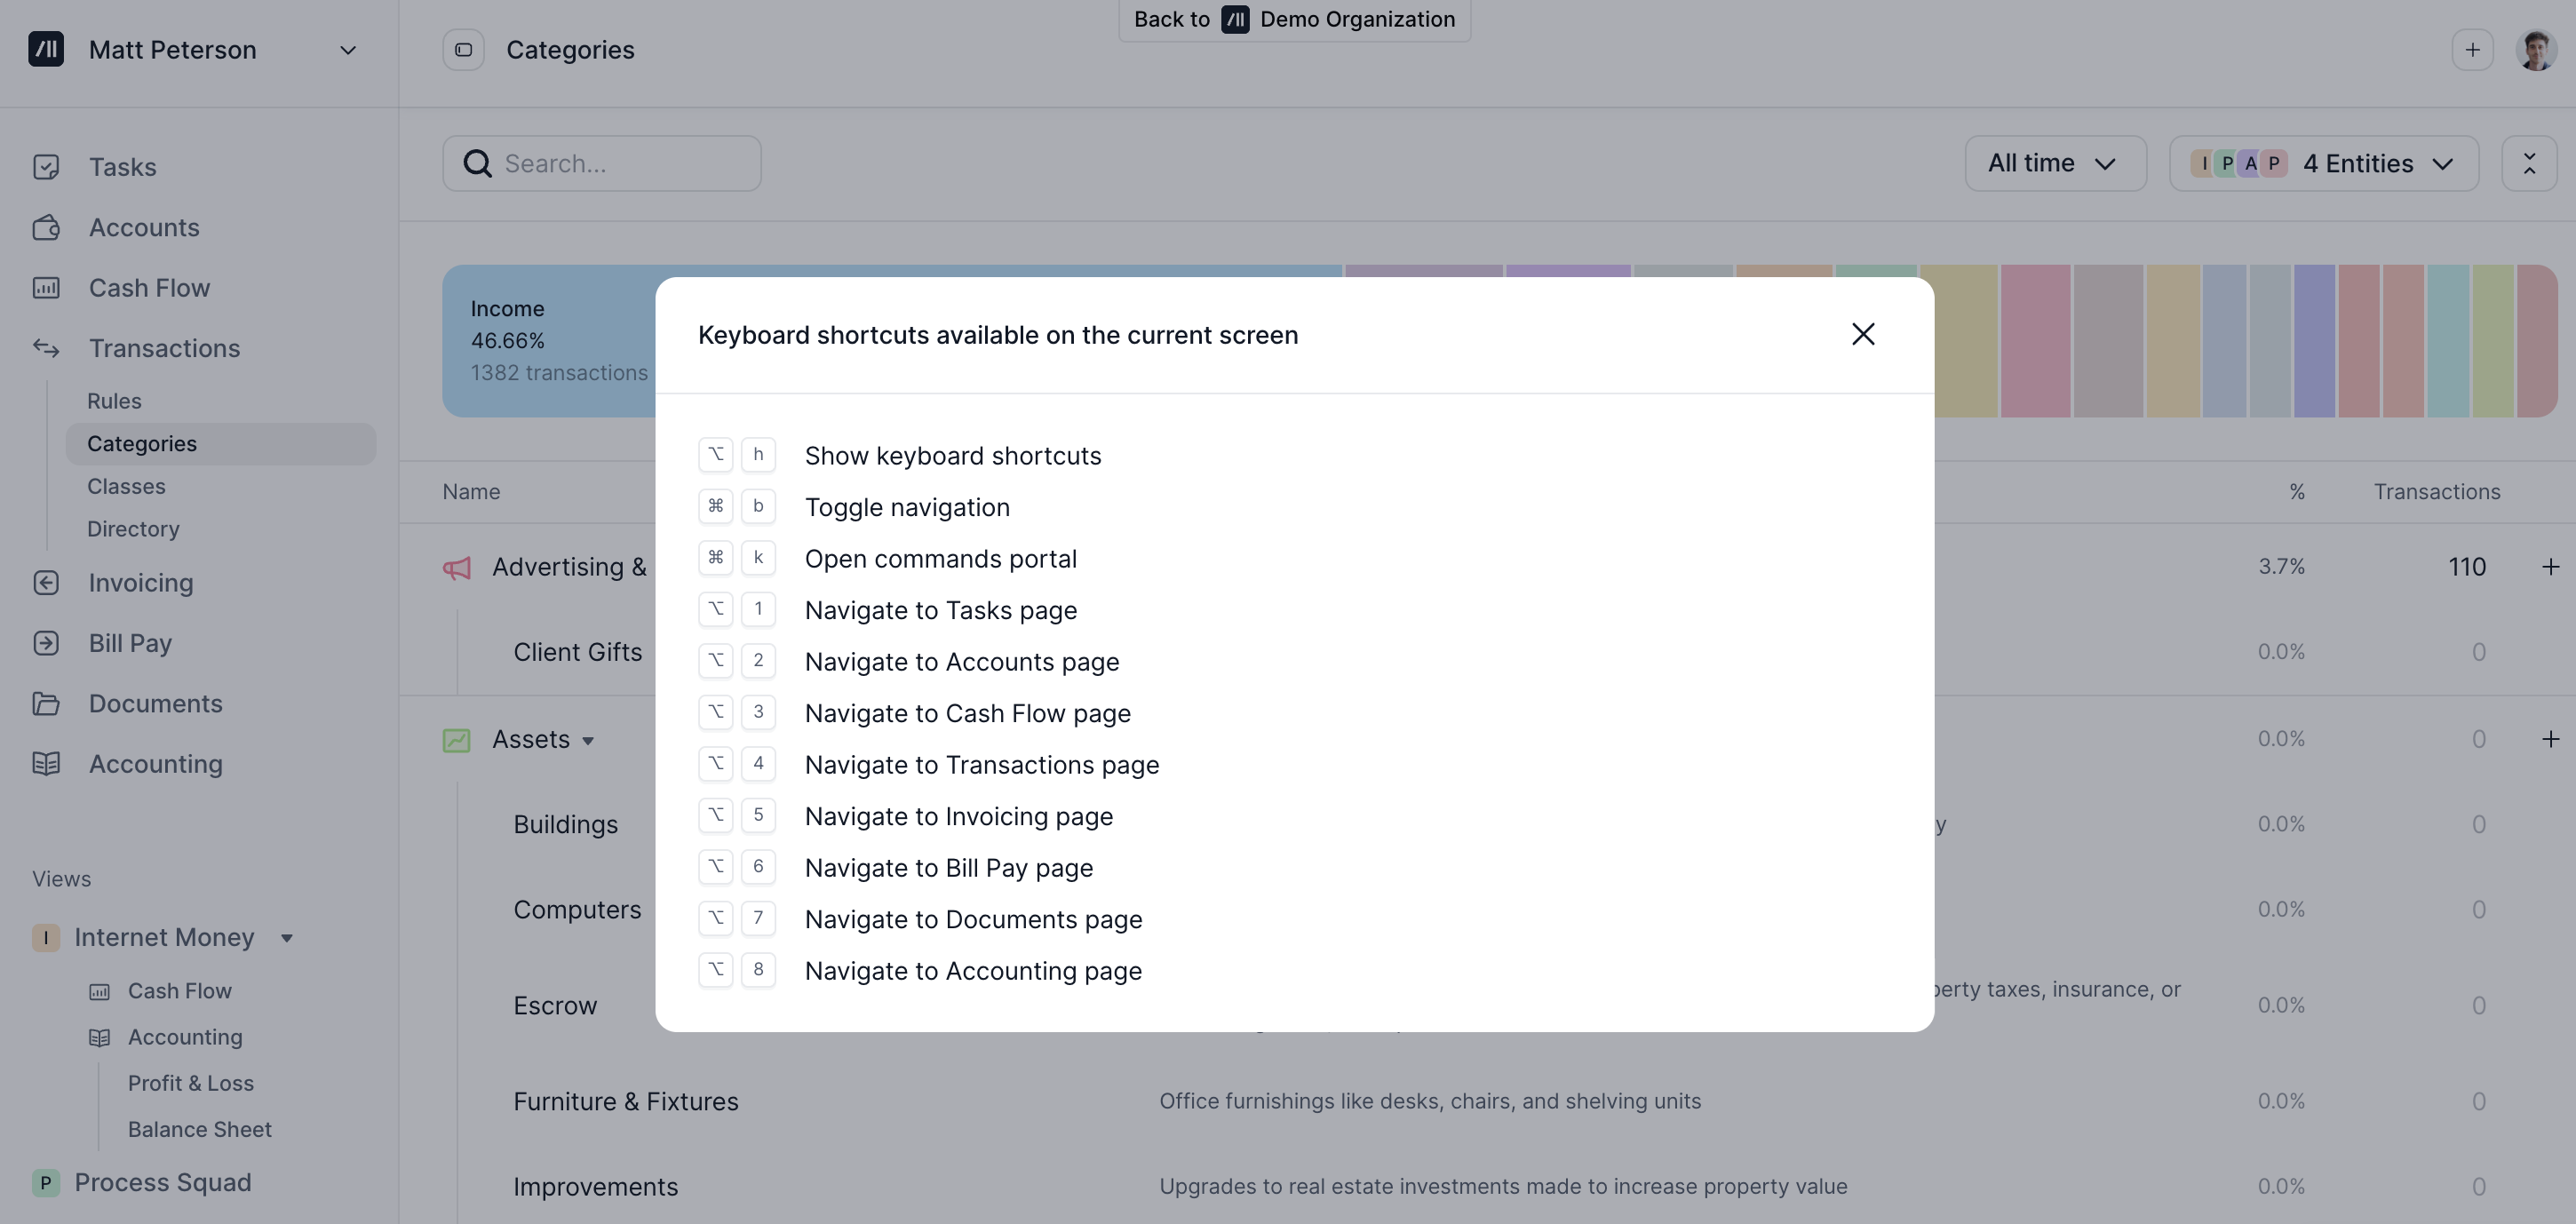
Task: Click the megaphone icon beside Advertising
Action: pyautogui.click(x=457, y=567)
